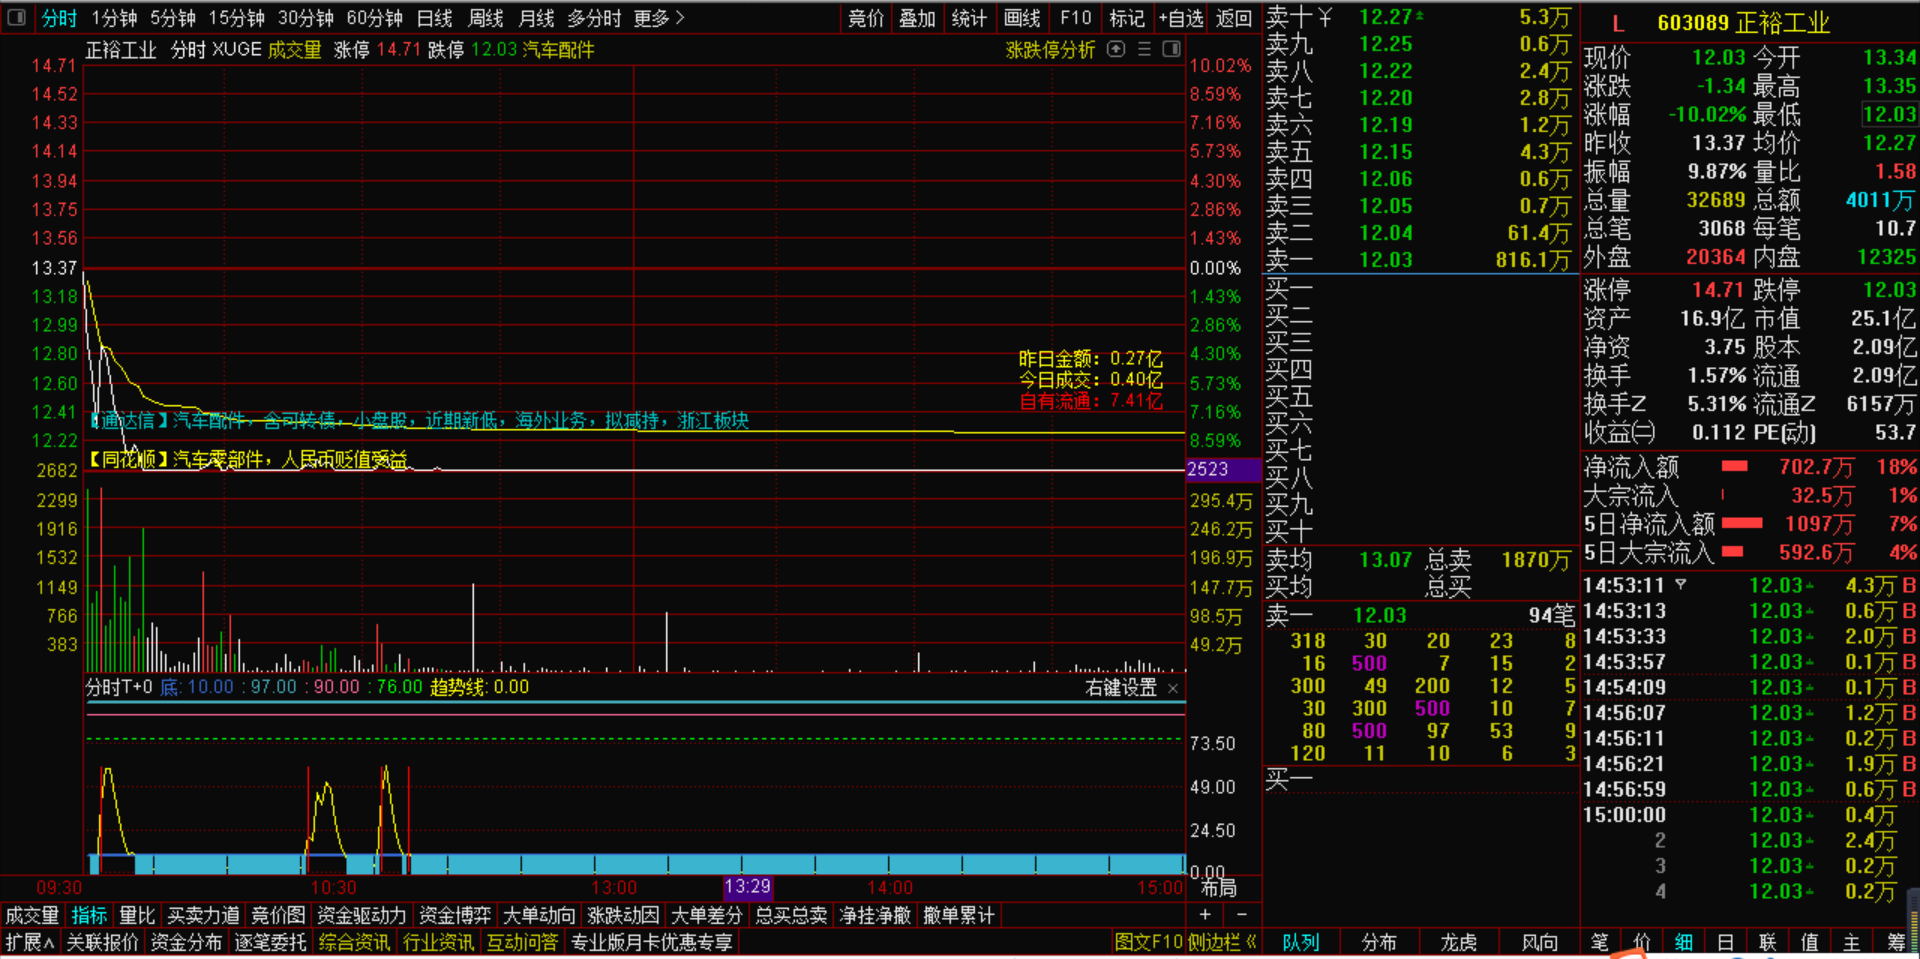
Task: Switch to the 队列 order queue tab
Action: click(1301, 942)
